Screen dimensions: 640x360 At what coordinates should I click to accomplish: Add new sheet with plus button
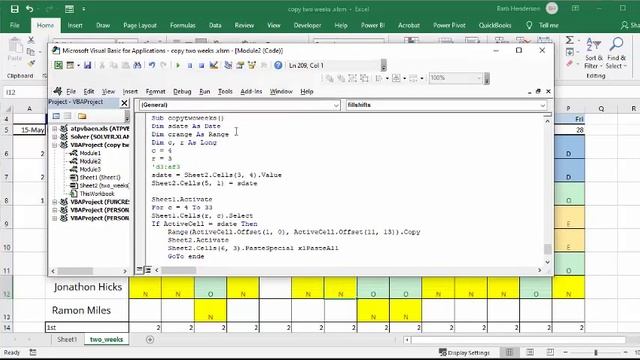click(x=150, y=340)
